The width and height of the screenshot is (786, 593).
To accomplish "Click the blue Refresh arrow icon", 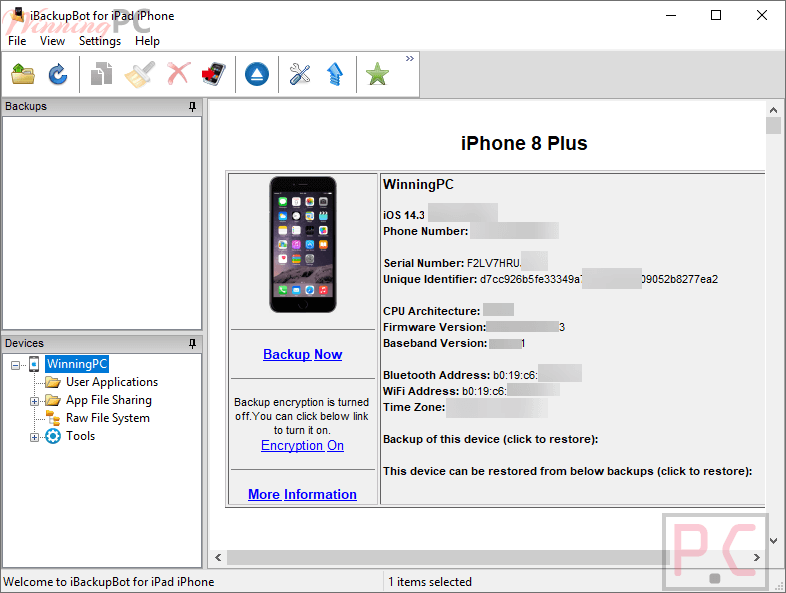I will point(58,75).
